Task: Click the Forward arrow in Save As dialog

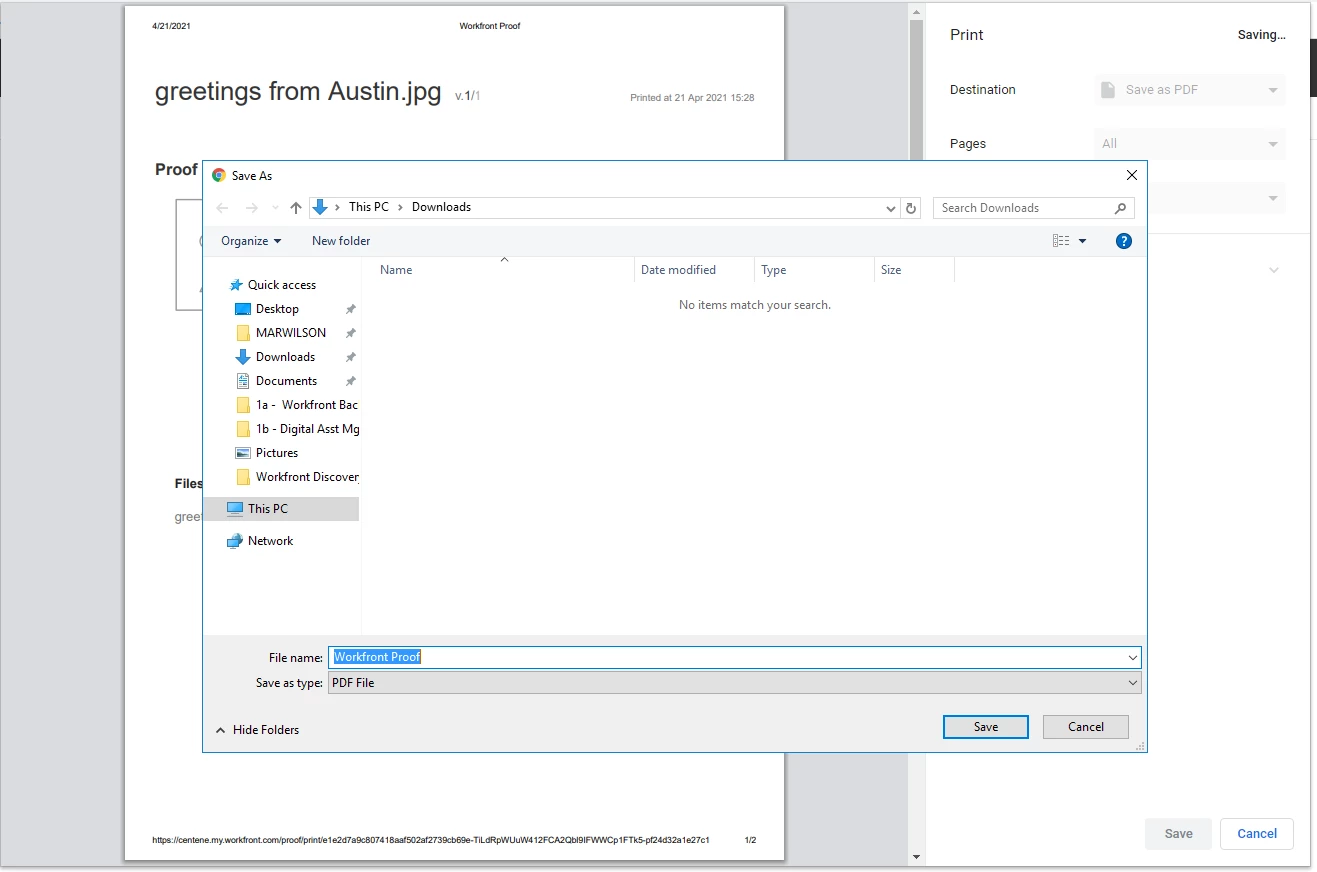Action: (x=252, y=208)
